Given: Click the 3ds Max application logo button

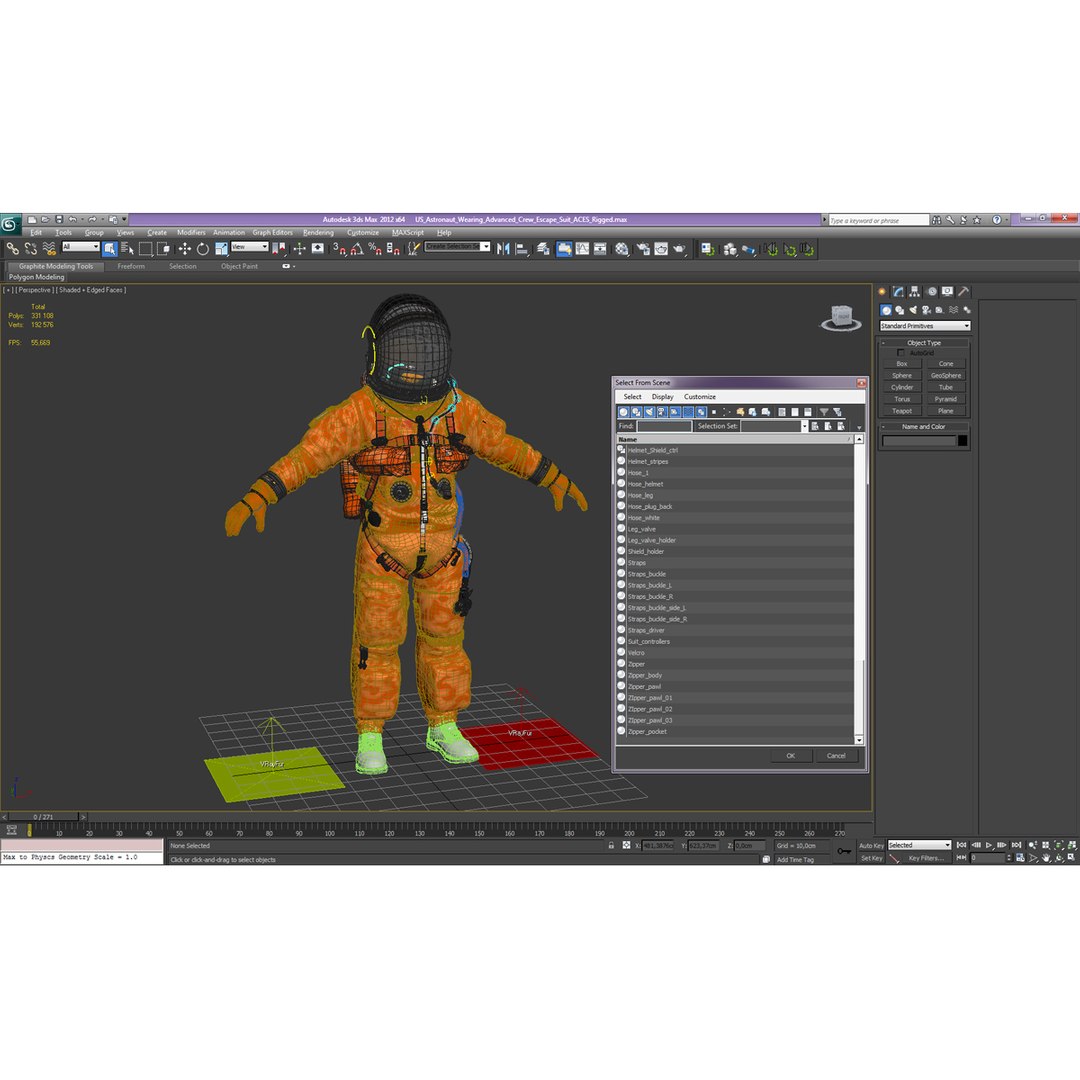Looking at the screenshot, I should click(10, 225).
